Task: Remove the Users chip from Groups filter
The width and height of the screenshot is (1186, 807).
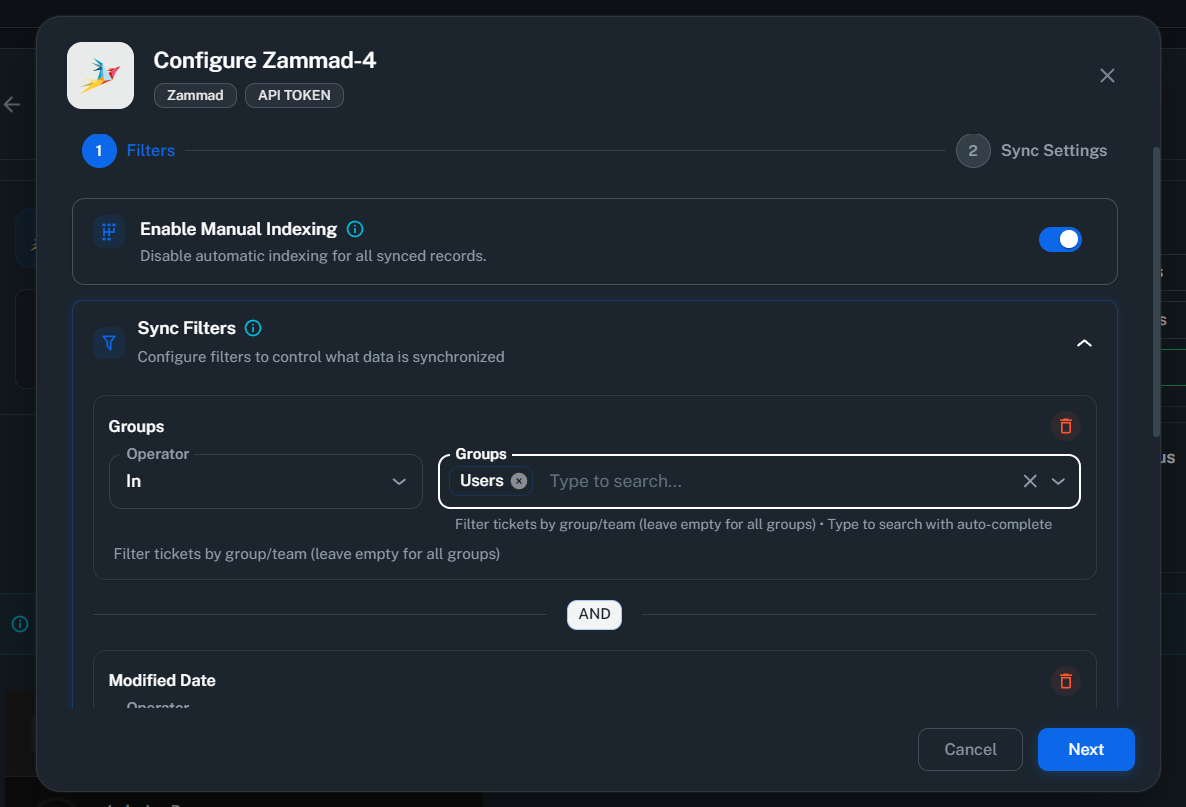Action: click(x=518, y=480)
